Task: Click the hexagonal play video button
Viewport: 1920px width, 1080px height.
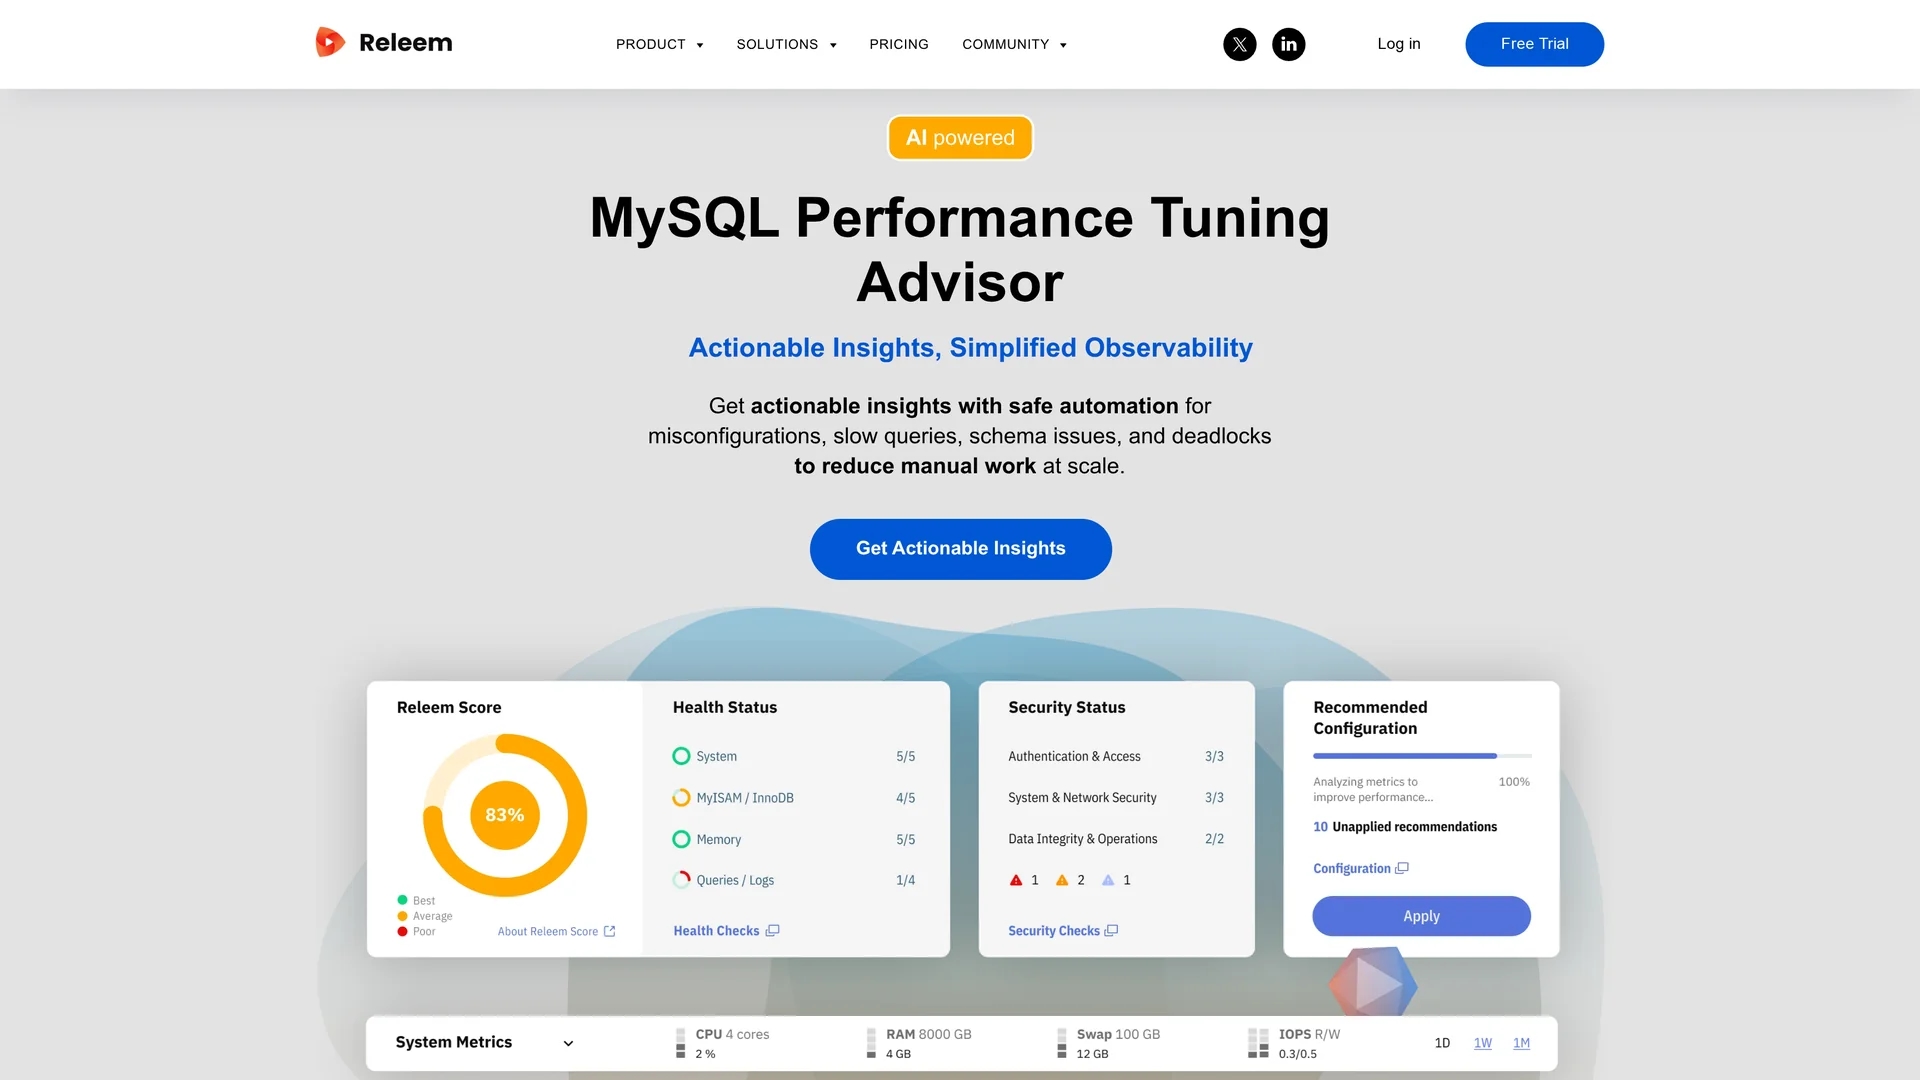Action: pos(1373,984)
